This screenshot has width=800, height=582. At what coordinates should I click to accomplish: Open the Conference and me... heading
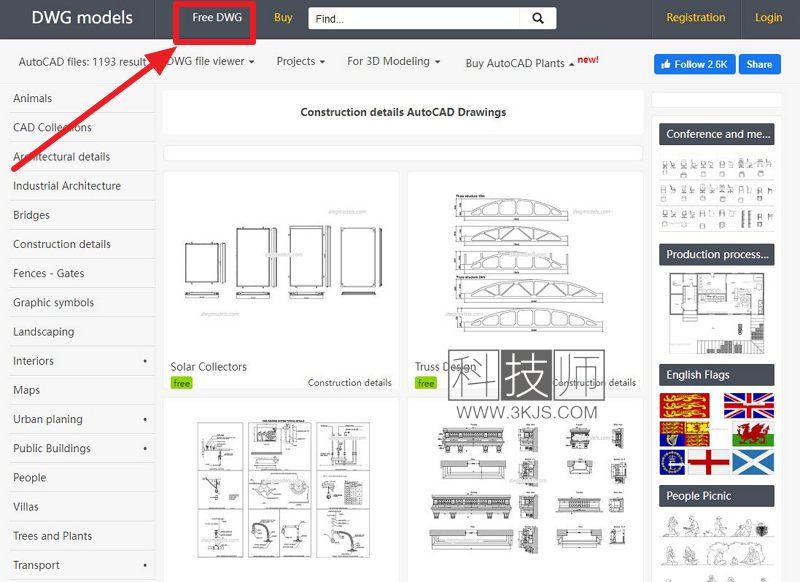pos(717,134)
